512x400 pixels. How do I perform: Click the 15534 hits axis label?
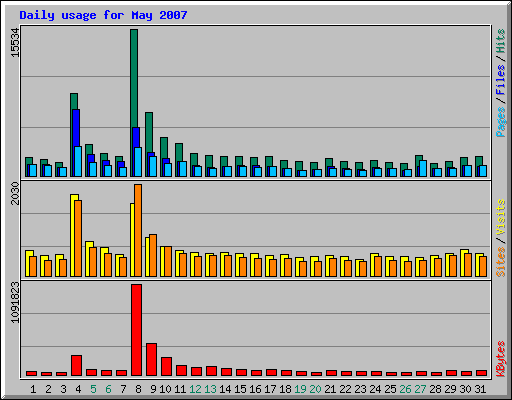point(15,43)
